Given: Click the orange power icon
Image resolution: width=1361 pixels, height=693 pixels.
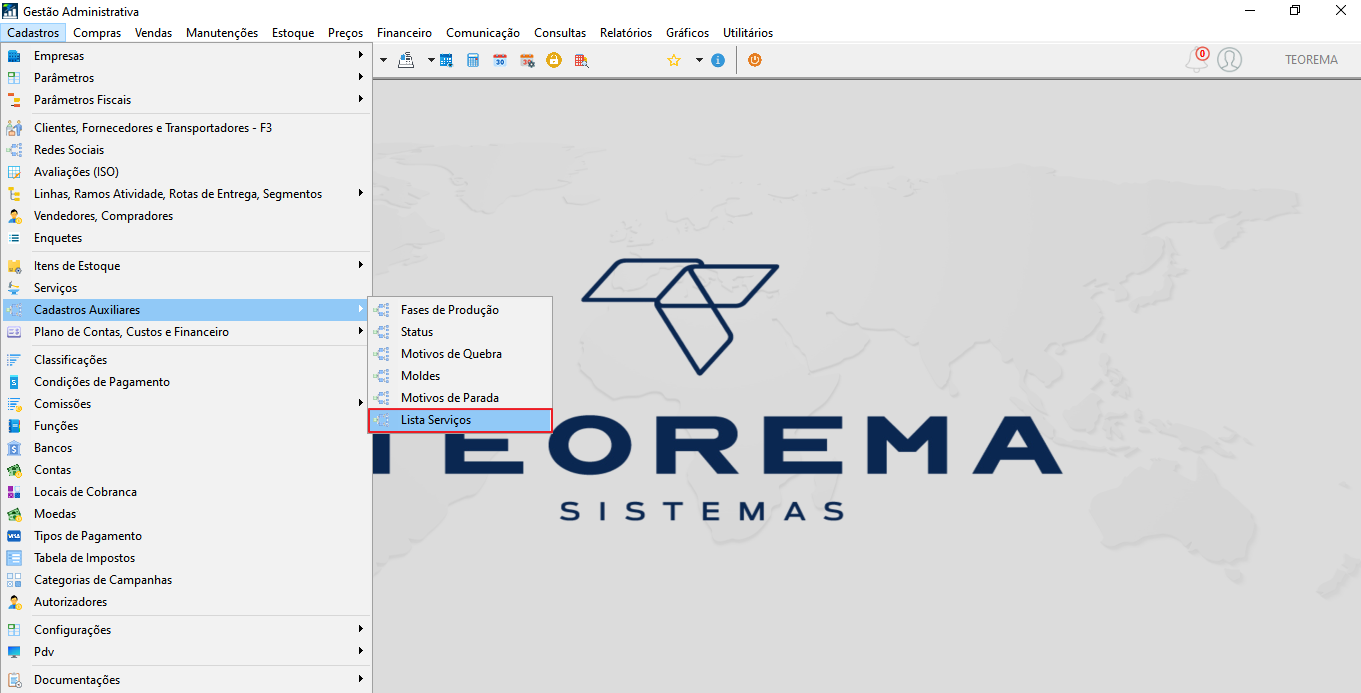Looking at the screenshot, I should click(x=755, y=60).
